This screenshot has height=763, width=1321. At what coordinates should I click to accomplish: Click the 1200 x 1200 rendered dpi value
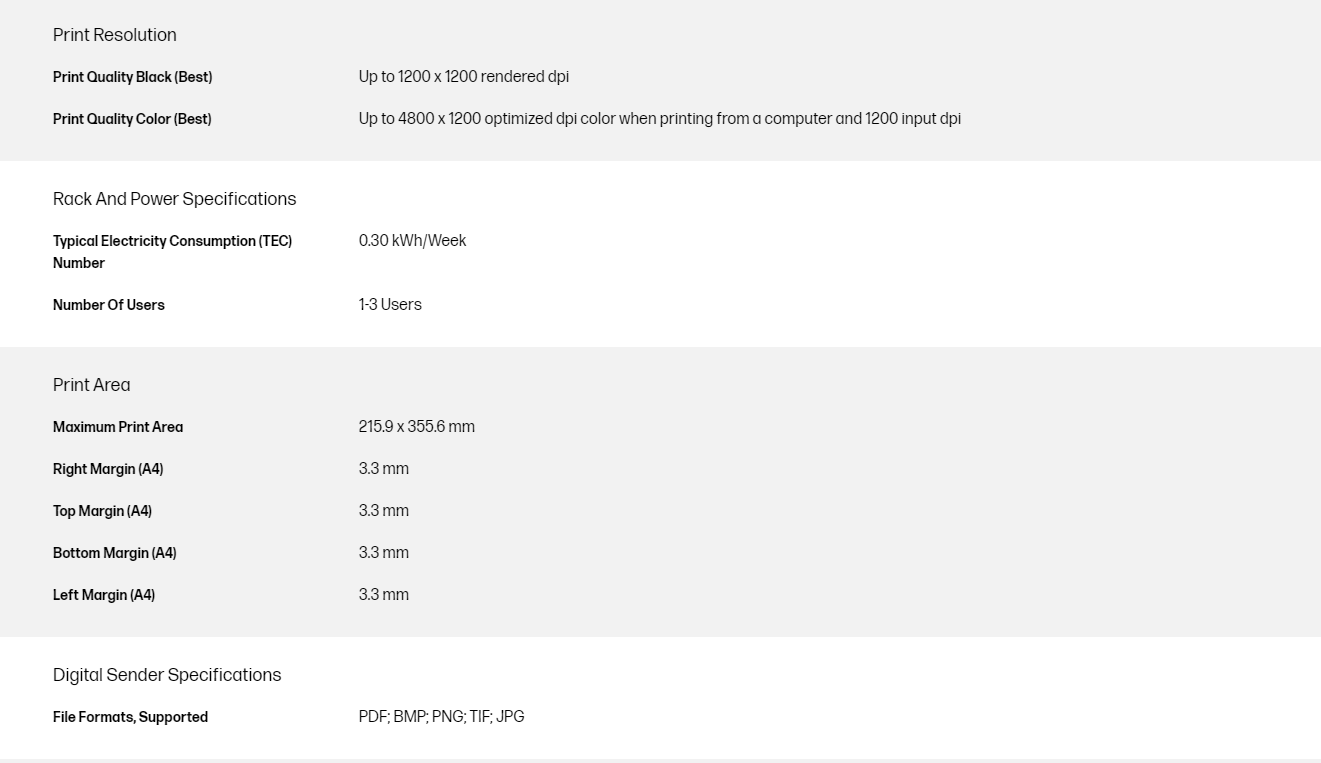[x=464, y=77]
